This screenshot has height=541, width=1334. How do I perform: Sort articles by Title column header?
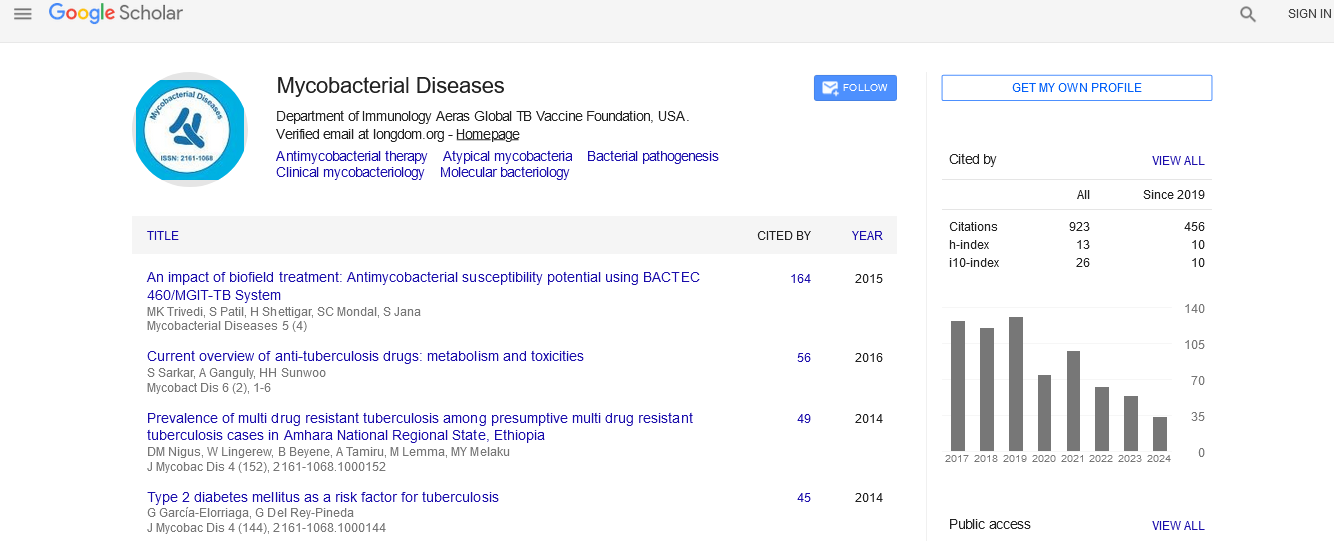[163, 236]
